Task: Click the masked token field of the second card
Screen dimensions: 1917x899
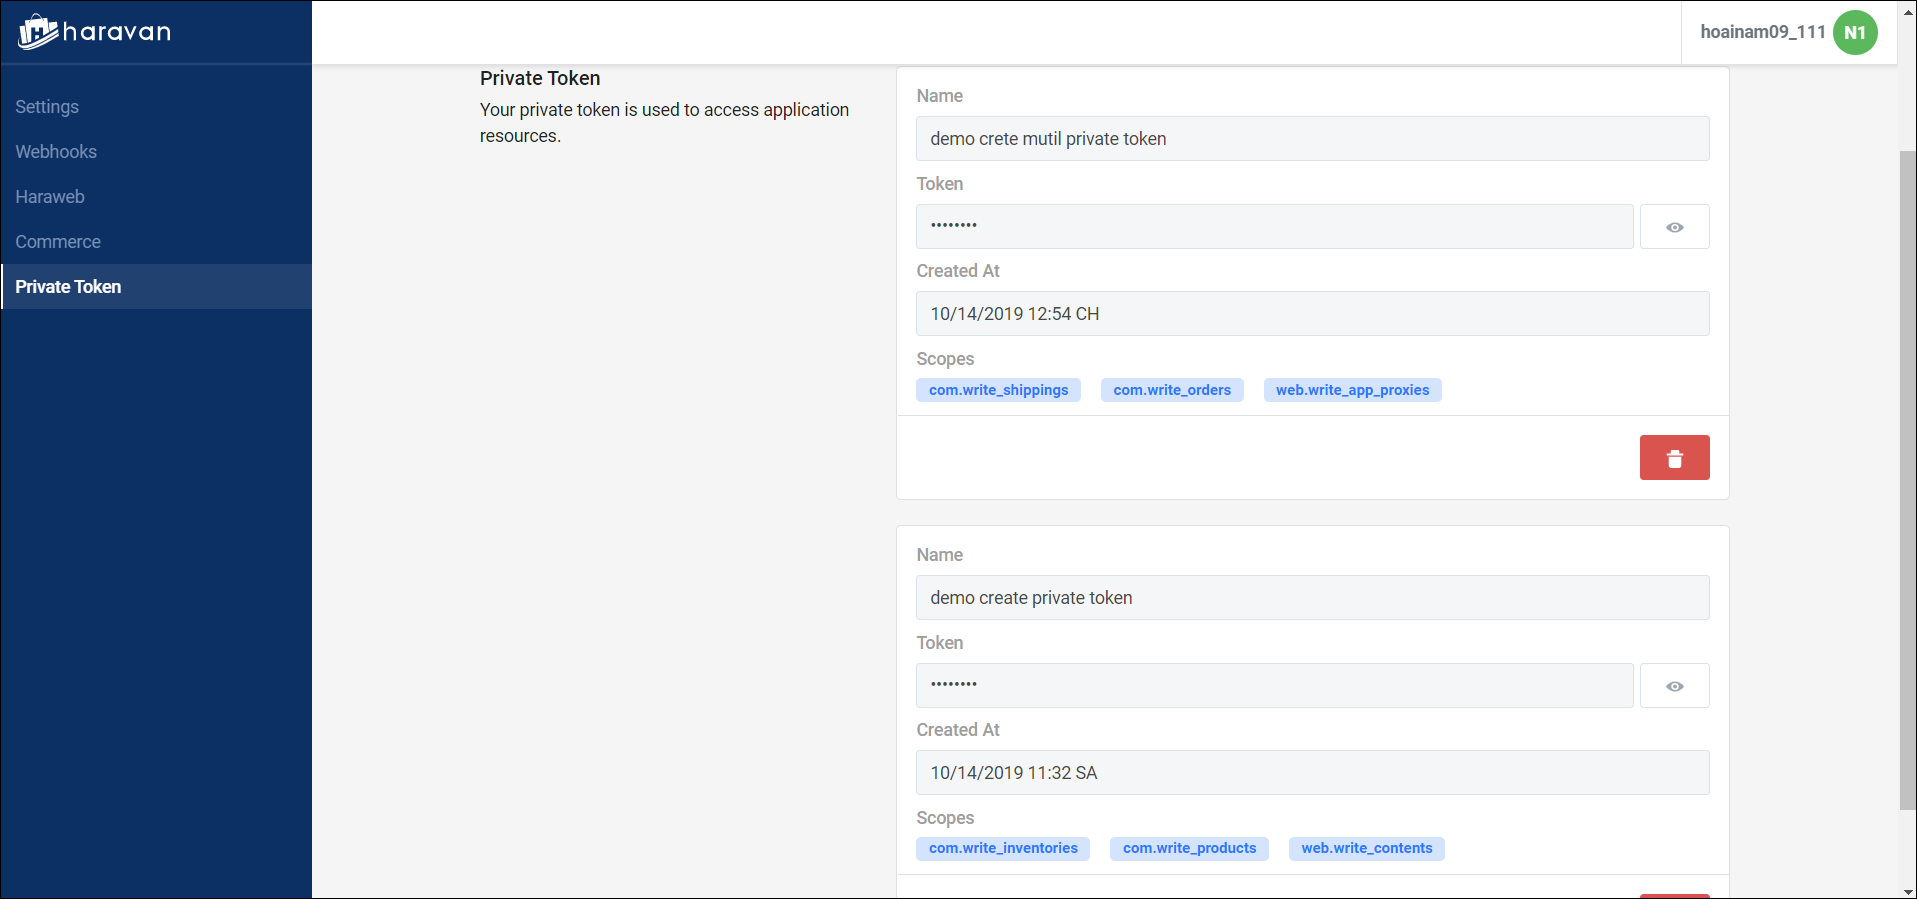Action: point(1274,686)
